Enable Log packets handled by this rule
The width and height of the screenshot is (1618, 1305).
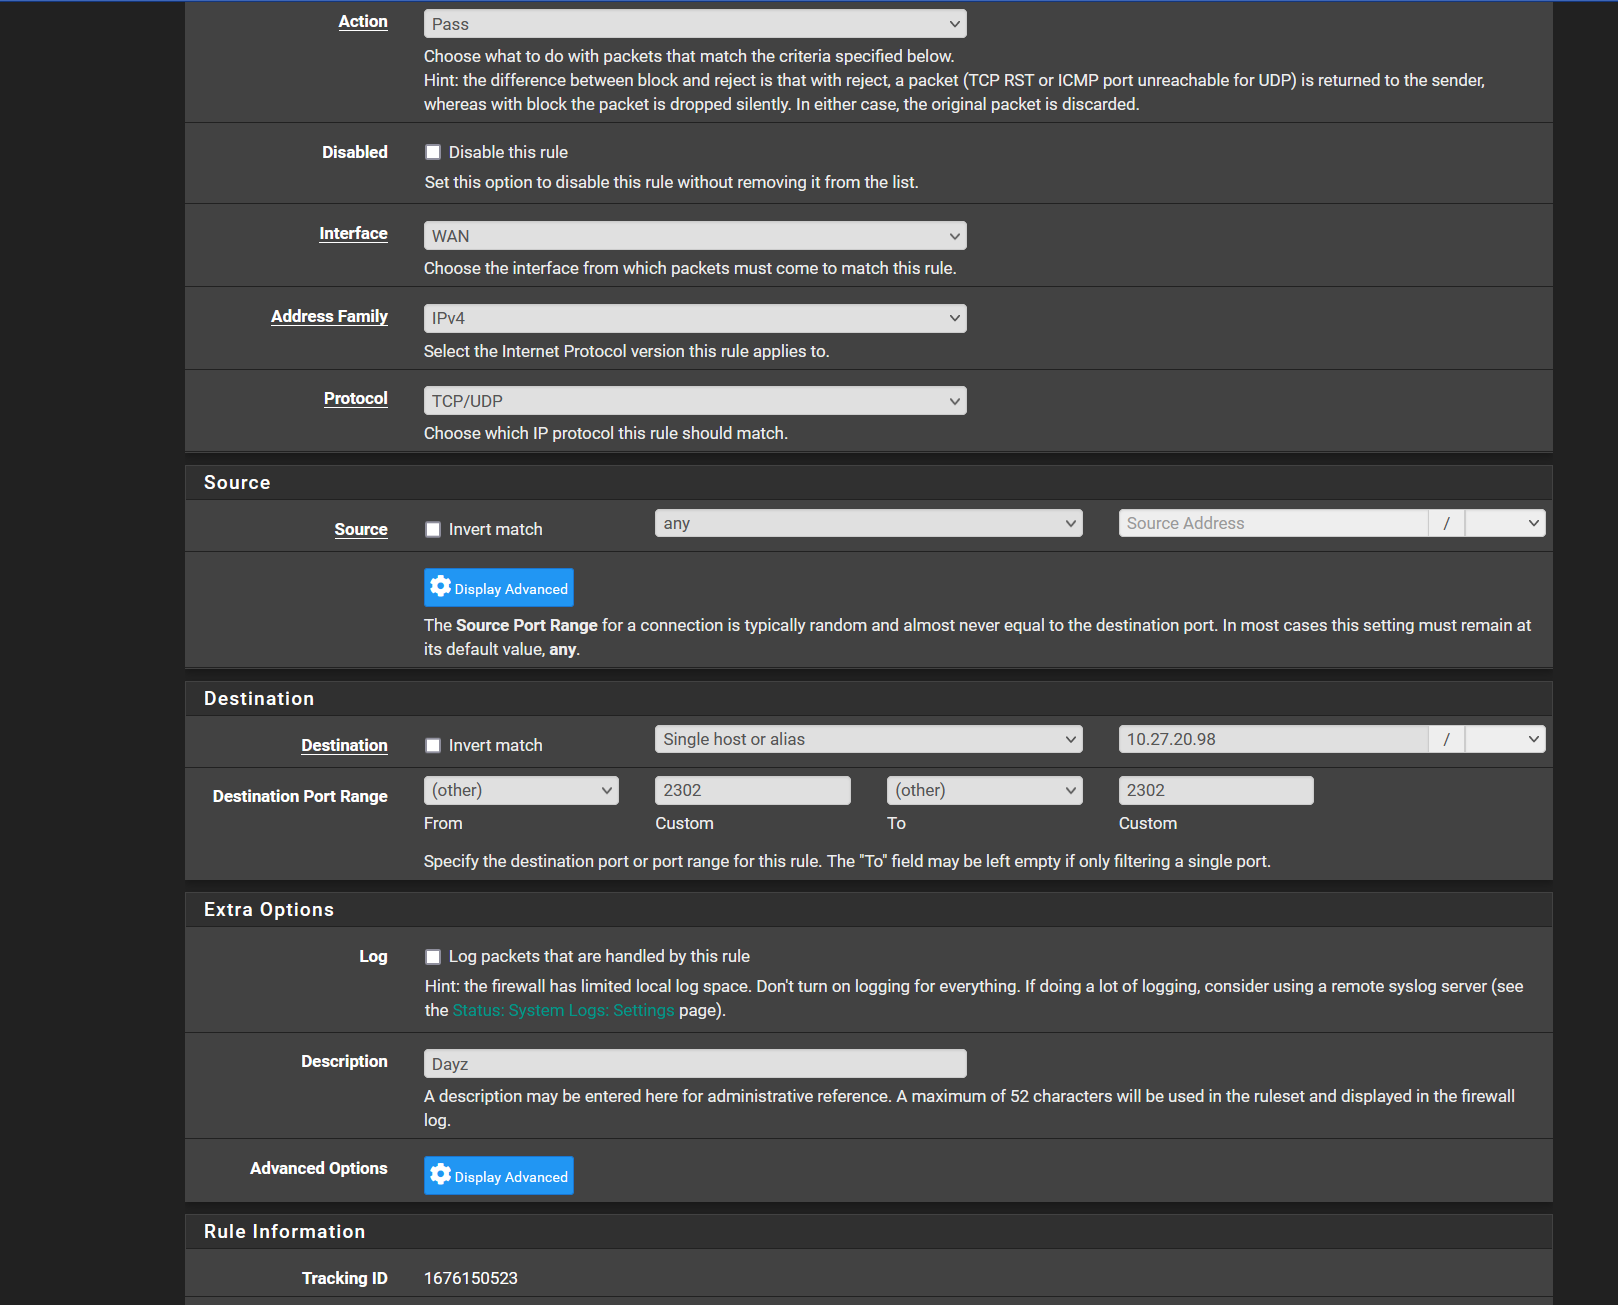[x=433, y=956]
